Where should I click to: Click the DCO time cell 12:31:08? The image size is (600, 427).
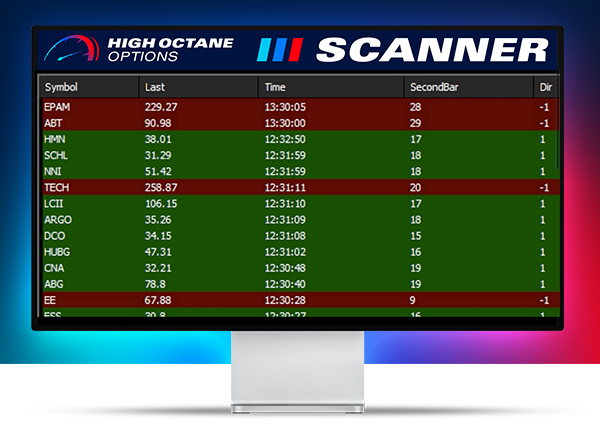(285, 235)
